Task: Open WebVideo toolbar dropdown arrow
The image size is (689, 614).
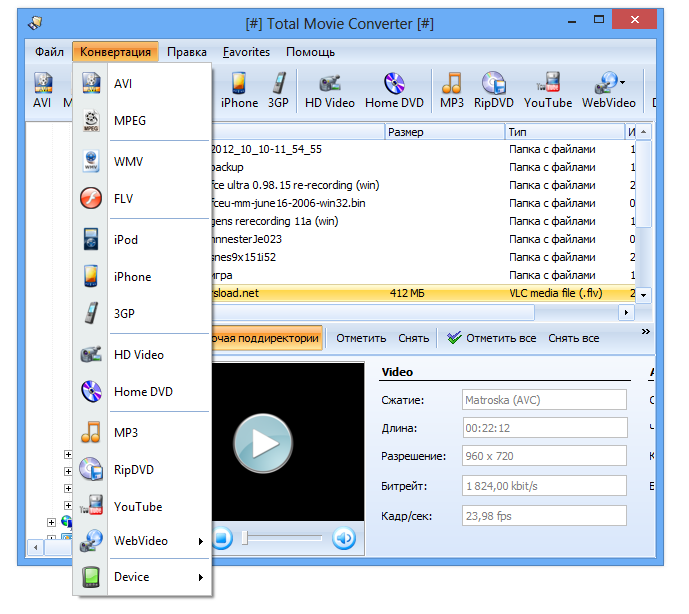Action: click(x=623, y=82)
